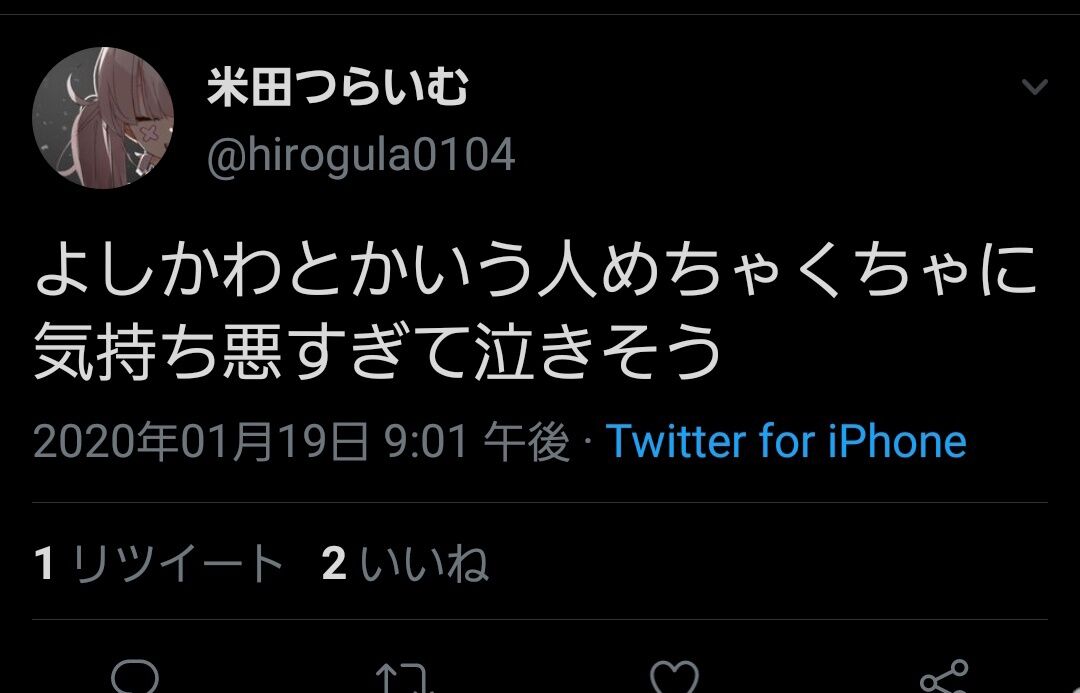Viewport: 1080px width, 693px height.
Task: Select the @hirogula0104 handle
Action: pyautogui.click(x=361, y=155)
